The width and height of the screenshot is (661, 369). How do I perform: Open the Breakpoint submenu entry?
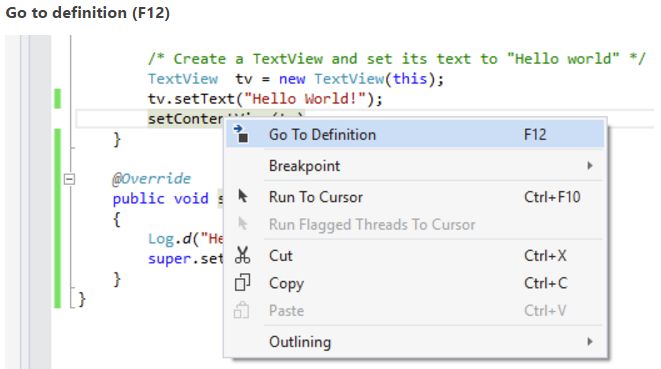click(415, 166)
